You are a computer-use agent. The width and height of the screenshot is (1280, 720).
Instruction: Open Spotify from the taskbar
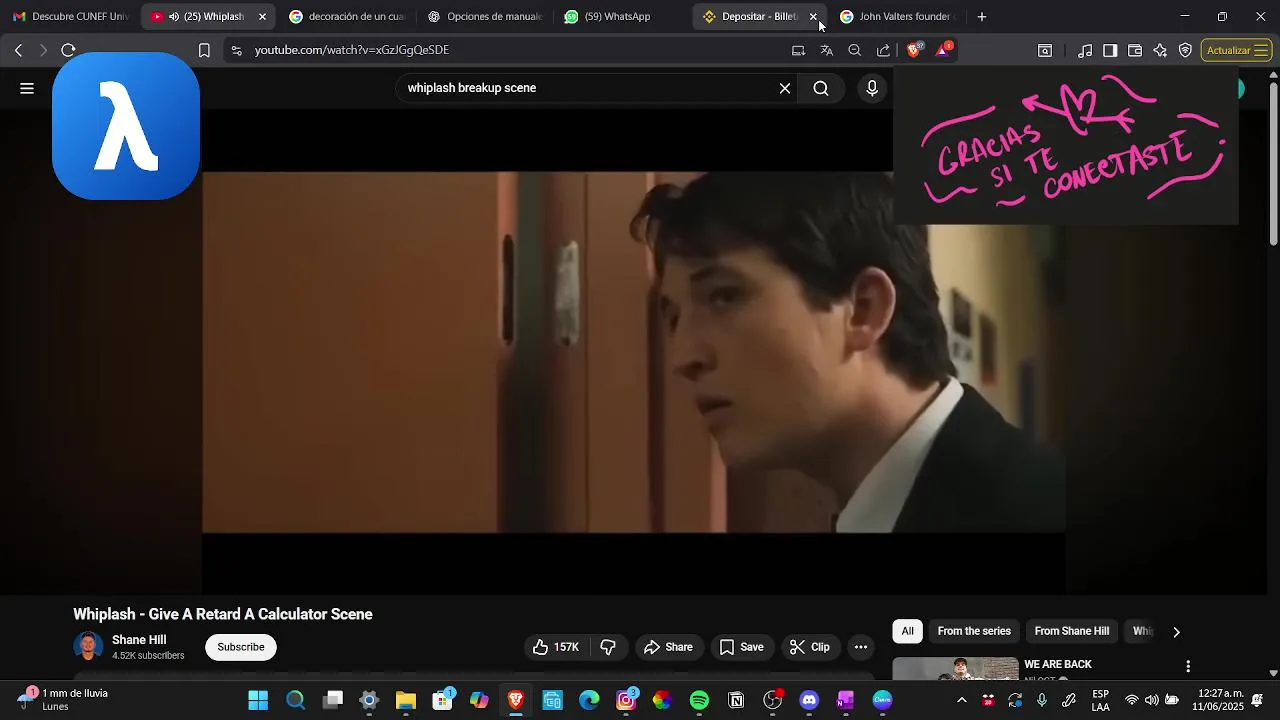tap(699, 700)
